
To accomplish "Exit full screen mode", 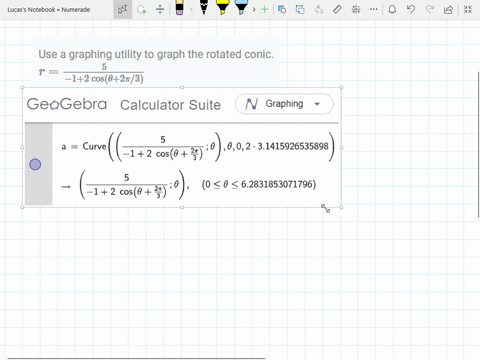I will (x=468, y=9).
